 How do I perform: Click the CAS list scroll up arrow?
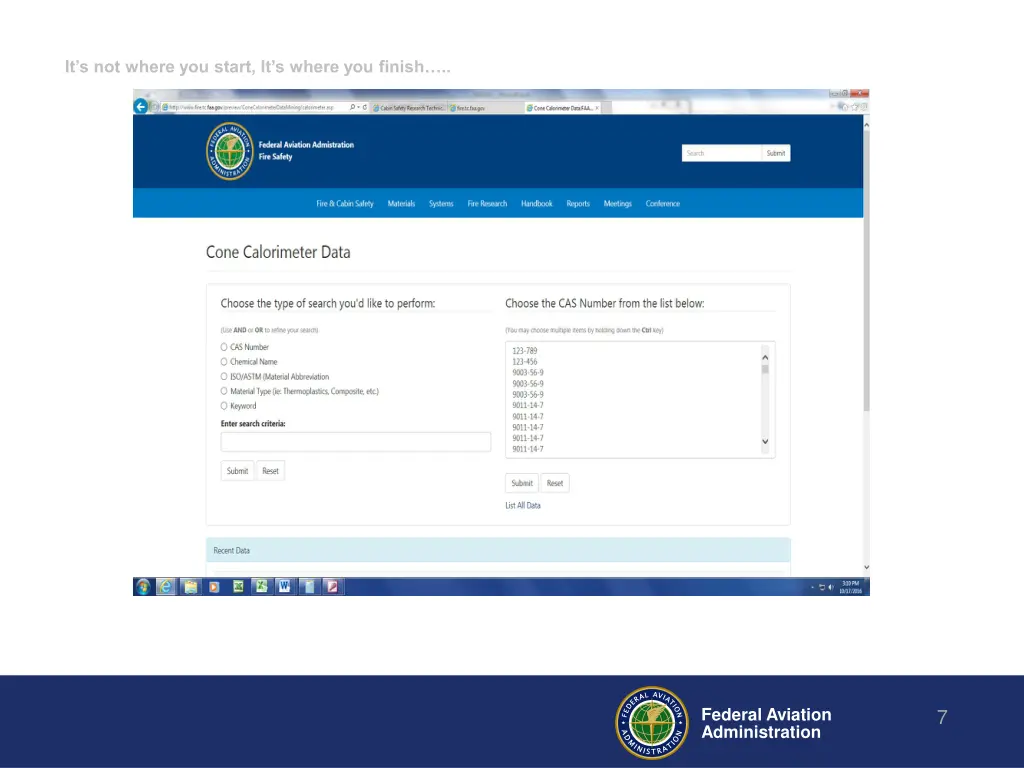[x=765, y=357]
